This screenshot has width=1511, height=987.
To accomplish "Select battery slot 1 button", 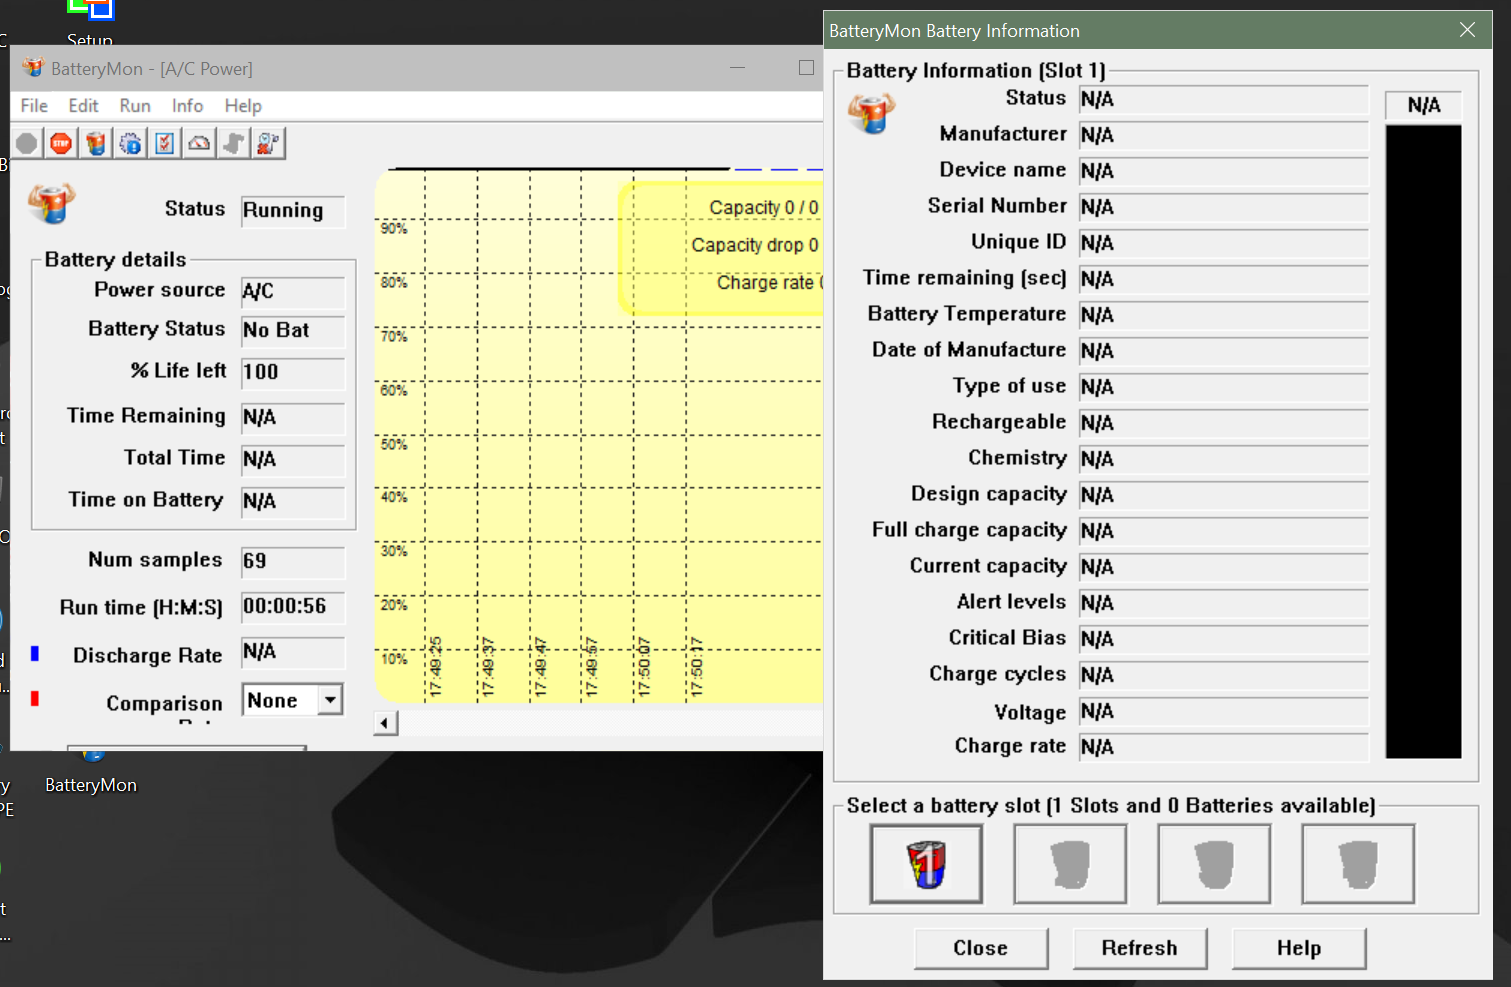I will click(x=926, y=864).
